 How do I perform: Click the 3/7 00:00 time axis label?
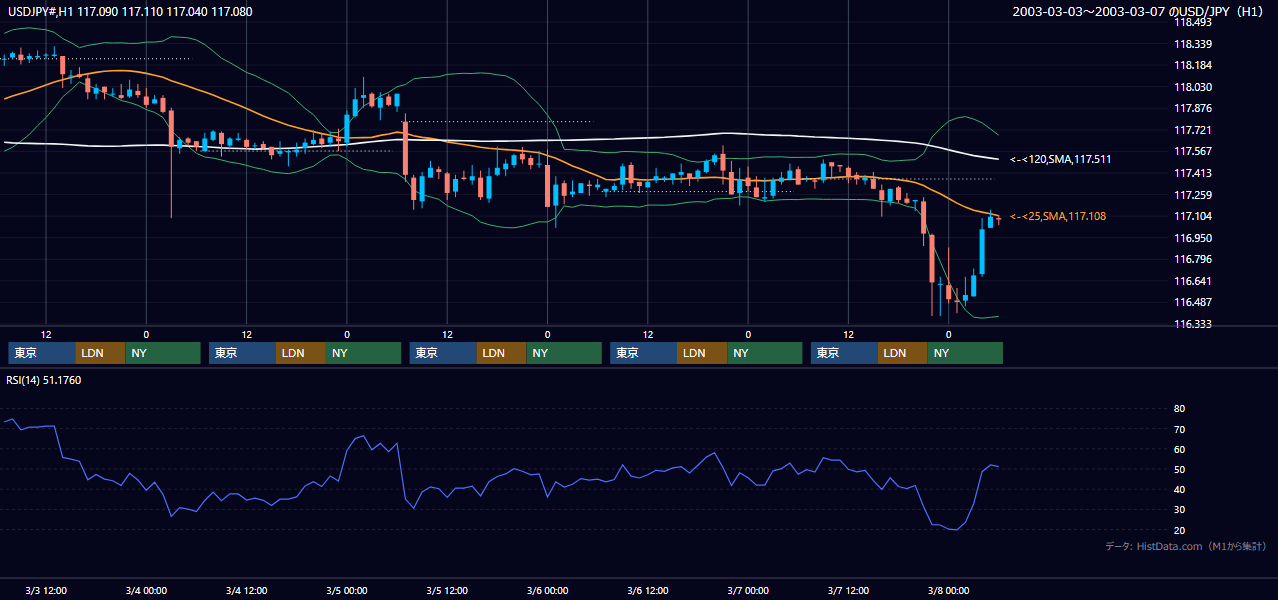tap(748, 591)
